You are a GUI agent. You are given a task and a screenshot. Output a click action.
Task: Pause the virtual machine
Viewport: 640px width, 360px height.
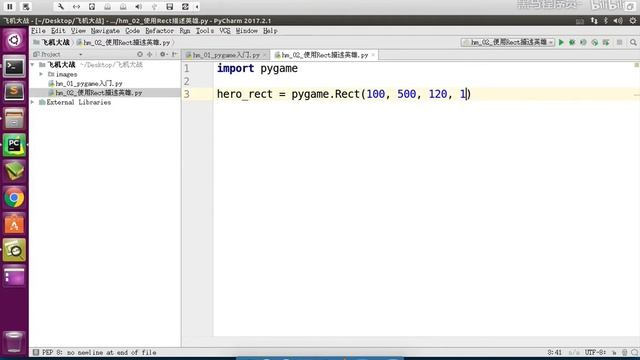[10, 7]
